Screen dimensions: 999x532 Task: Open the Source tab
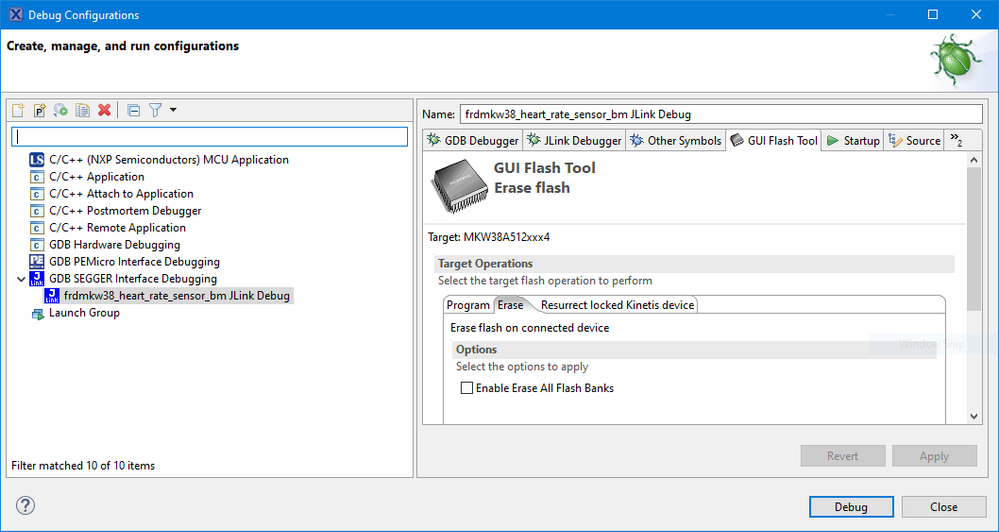pos(914,141)
